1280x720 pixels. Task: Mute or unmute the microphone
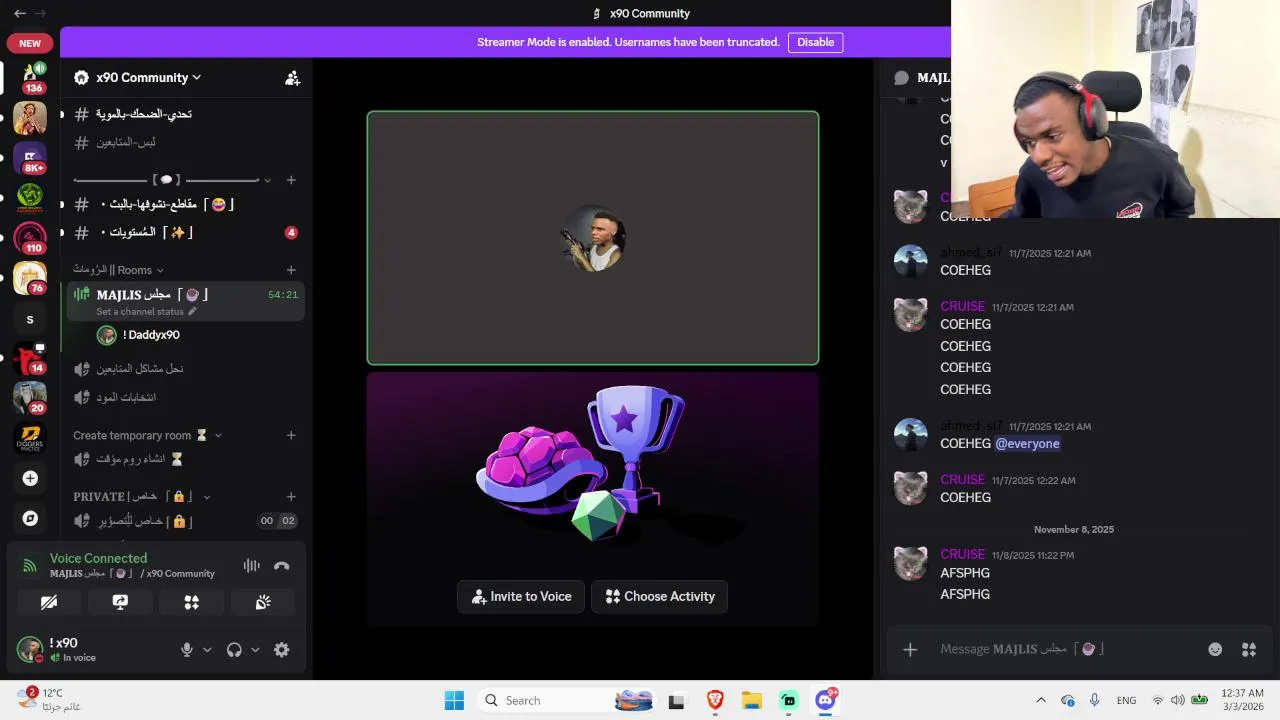[186, 650]
